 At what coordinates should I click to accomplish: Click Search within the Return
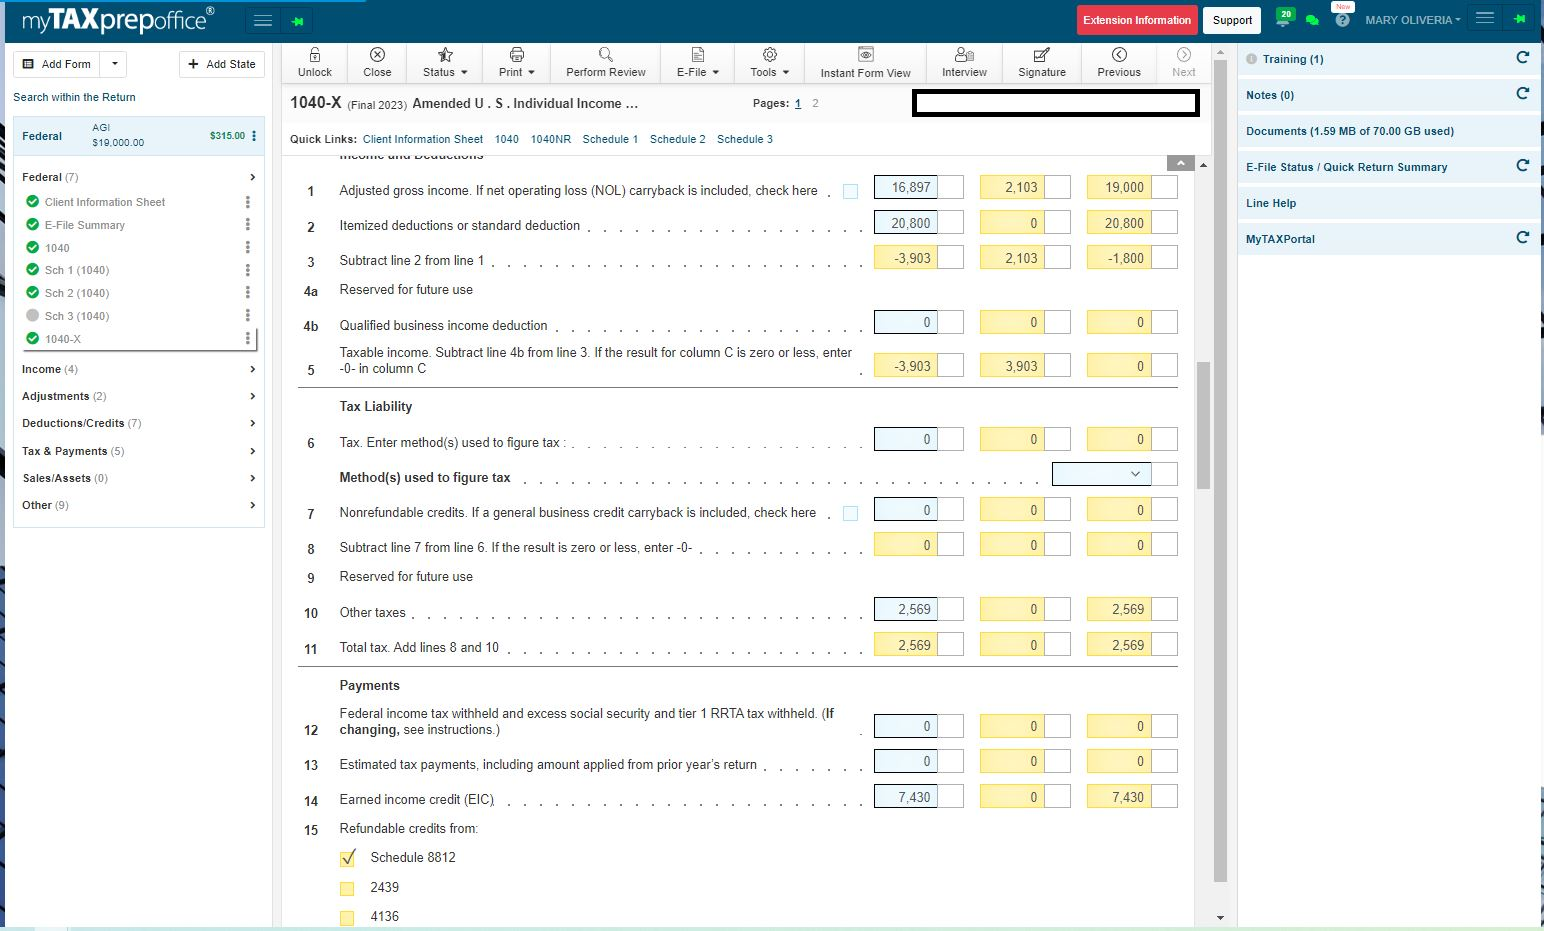point(74,97)
